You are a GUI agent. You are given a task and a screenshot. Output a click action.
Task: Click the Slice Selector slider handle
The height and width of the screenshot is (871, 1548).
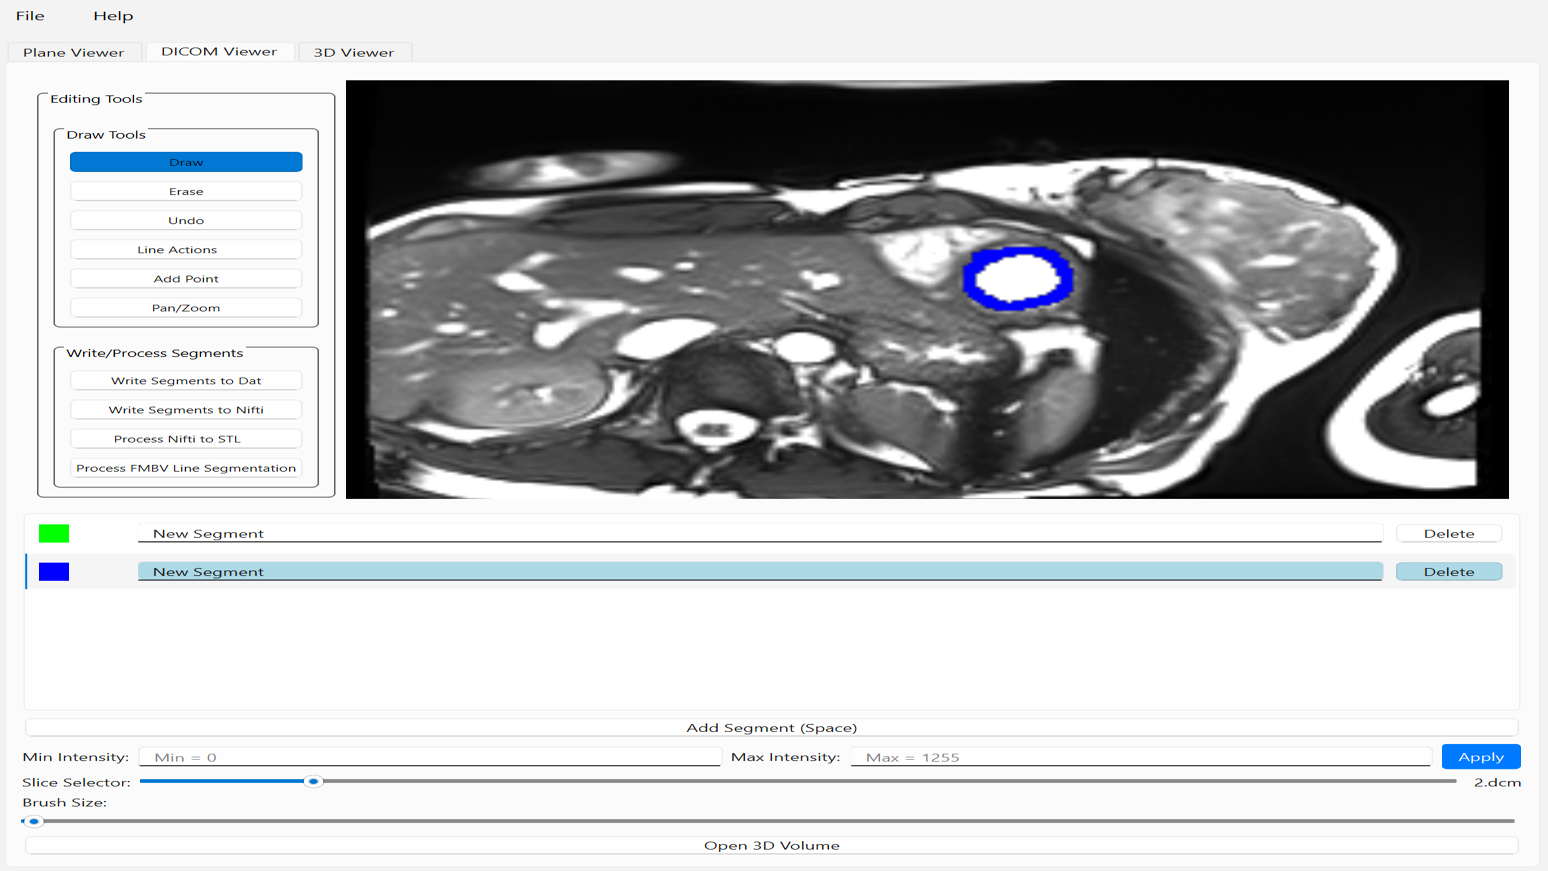(x=313, y=782)
